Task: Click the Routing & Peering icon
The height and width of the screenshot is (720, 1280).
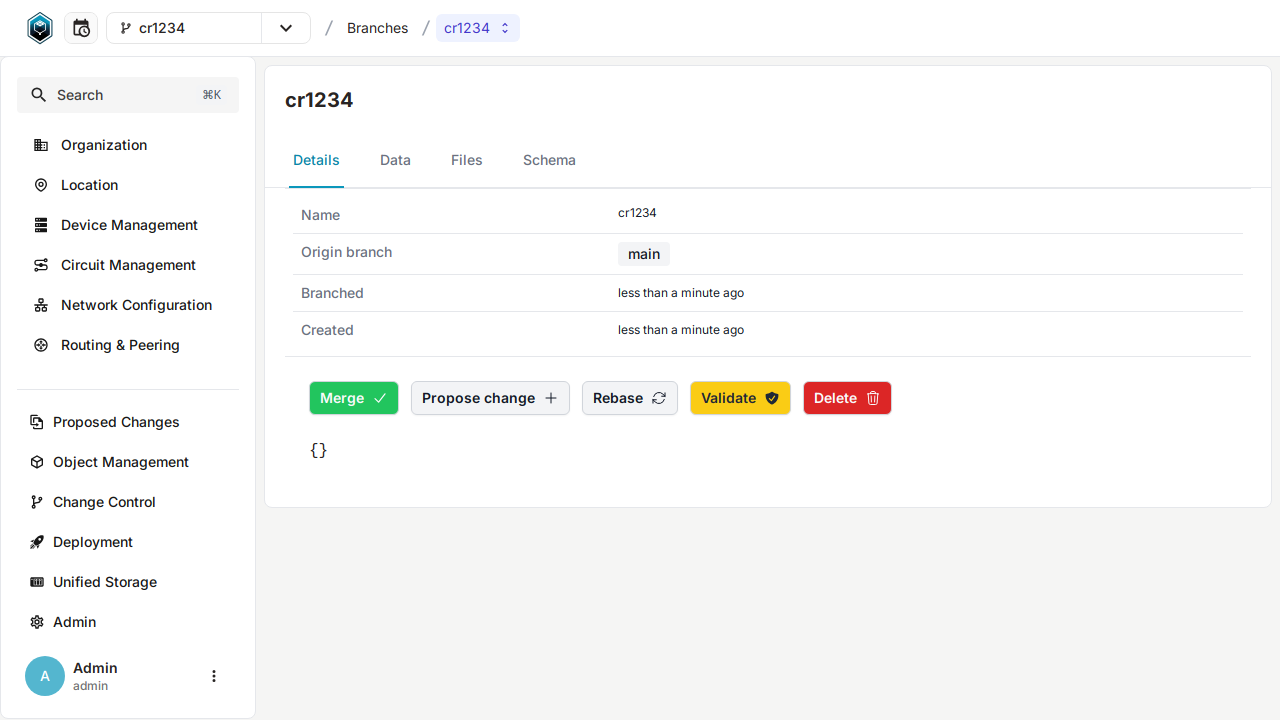Action: point(41,345)
